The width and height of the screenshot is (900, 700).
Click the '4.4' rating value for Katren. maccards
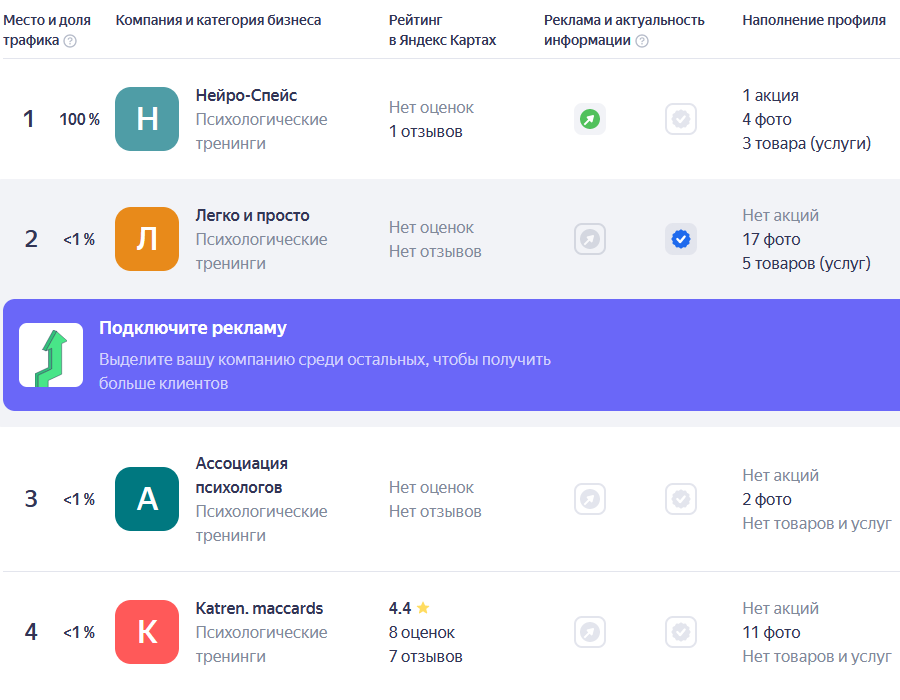tap(400, 608)
